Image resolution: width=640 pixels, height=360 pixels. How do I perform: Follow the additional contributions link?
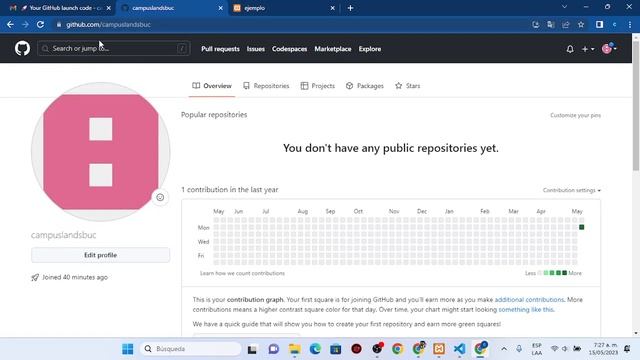point(529,300)
